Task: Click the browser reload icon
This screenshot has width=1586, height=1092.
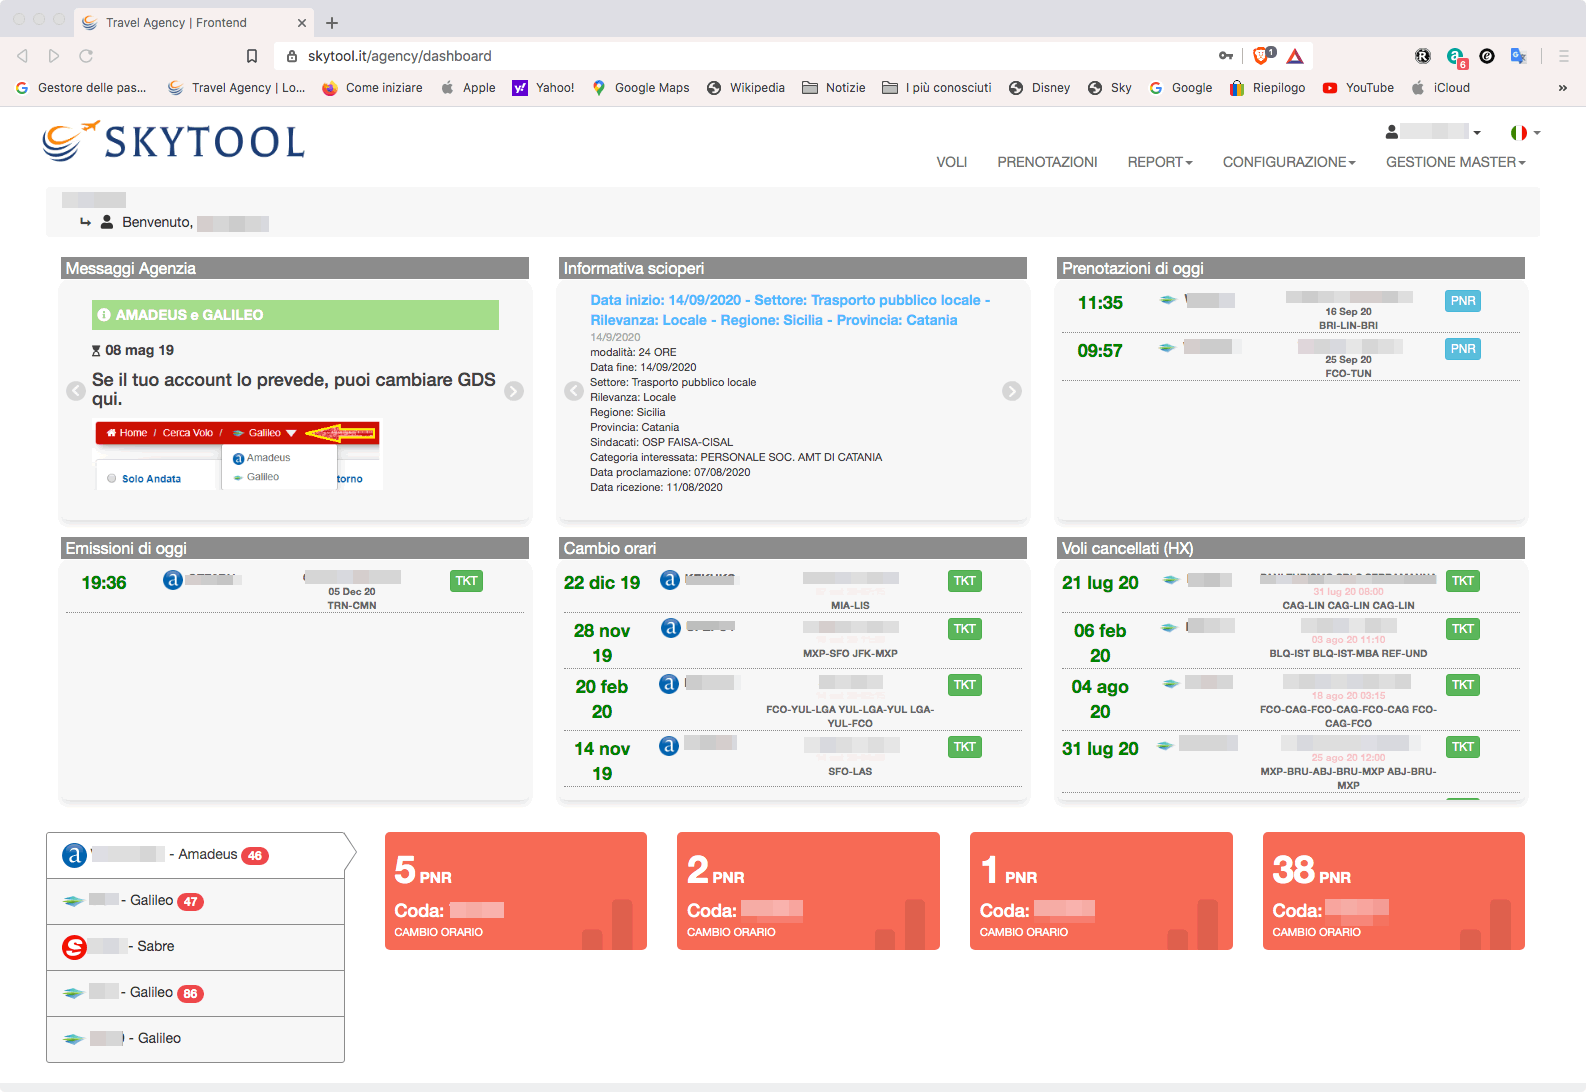Action: [86, 56]
